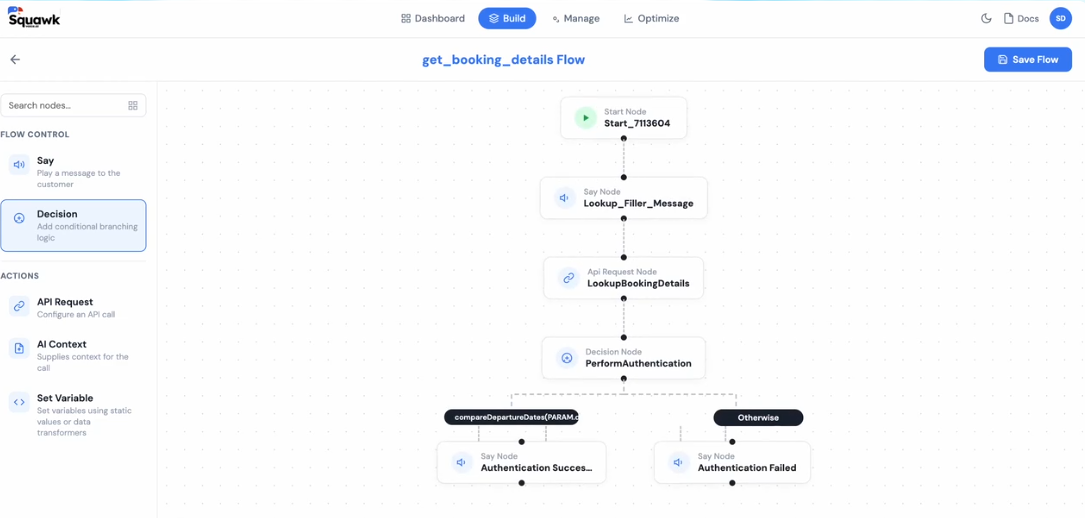Select the Authentication Failed node label
The width and height of the screenshot is (1085, 518).
click(747, 468)
